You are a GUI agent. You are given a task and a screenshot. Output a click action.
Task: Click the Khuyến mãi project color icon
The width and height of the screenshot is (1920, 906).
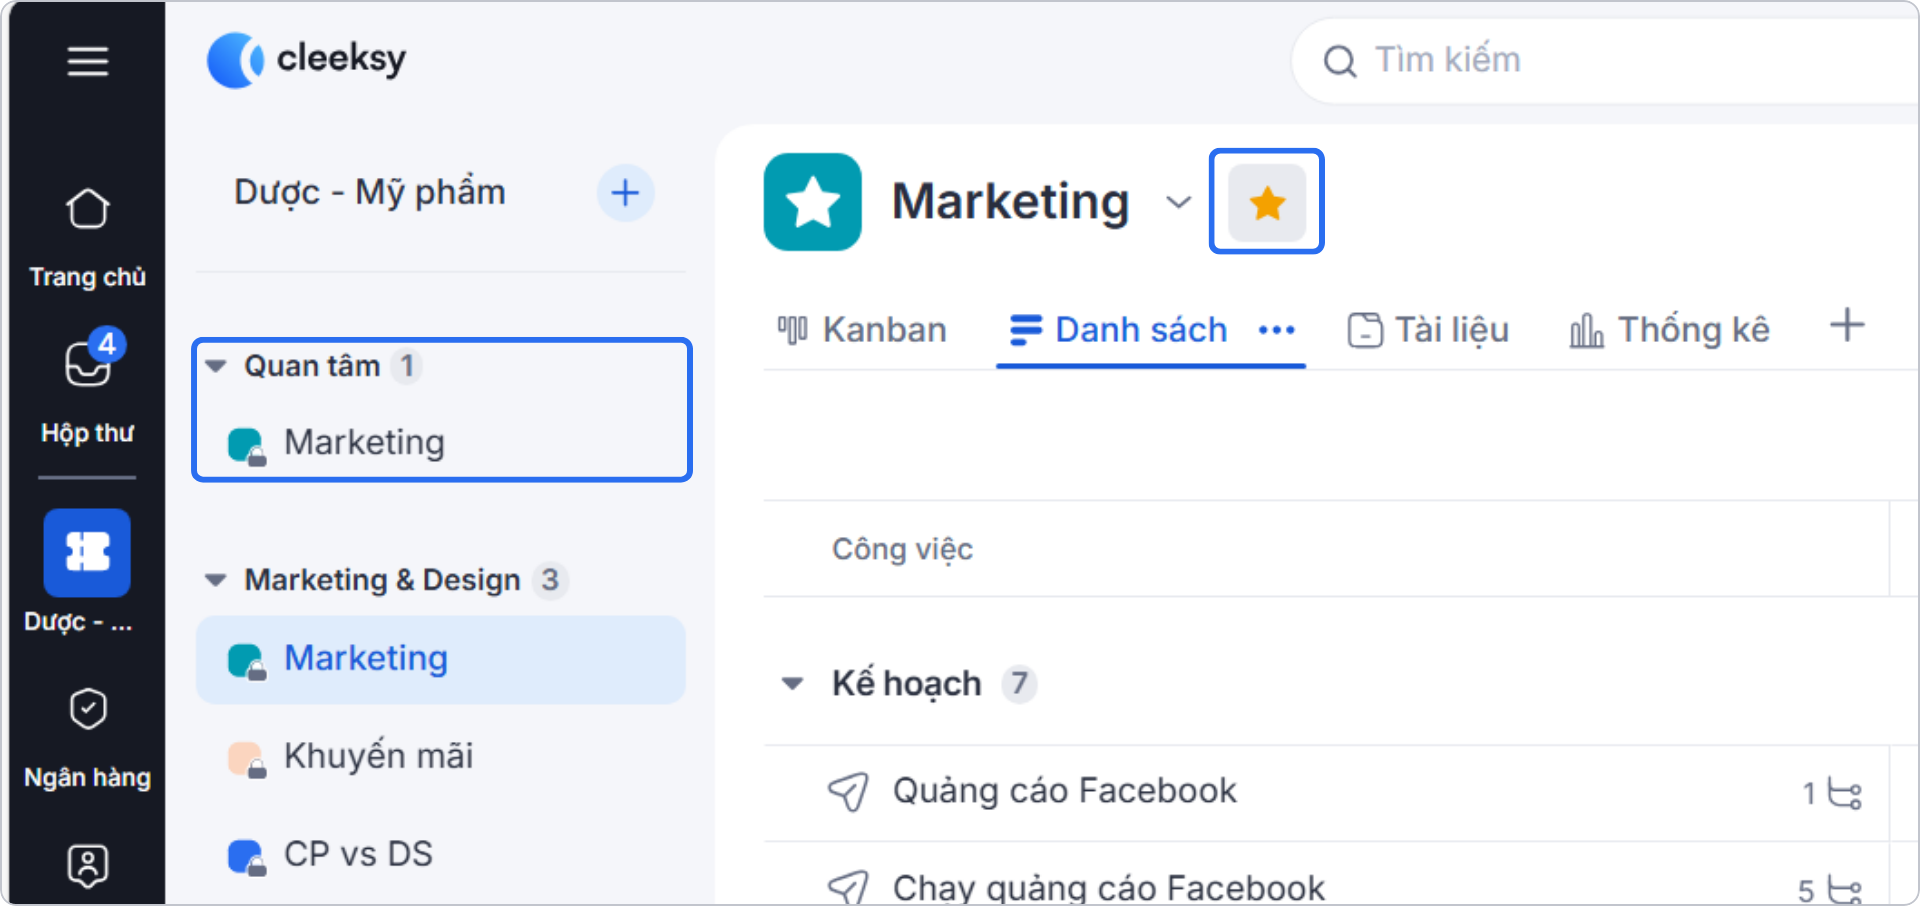coord(246,759)
